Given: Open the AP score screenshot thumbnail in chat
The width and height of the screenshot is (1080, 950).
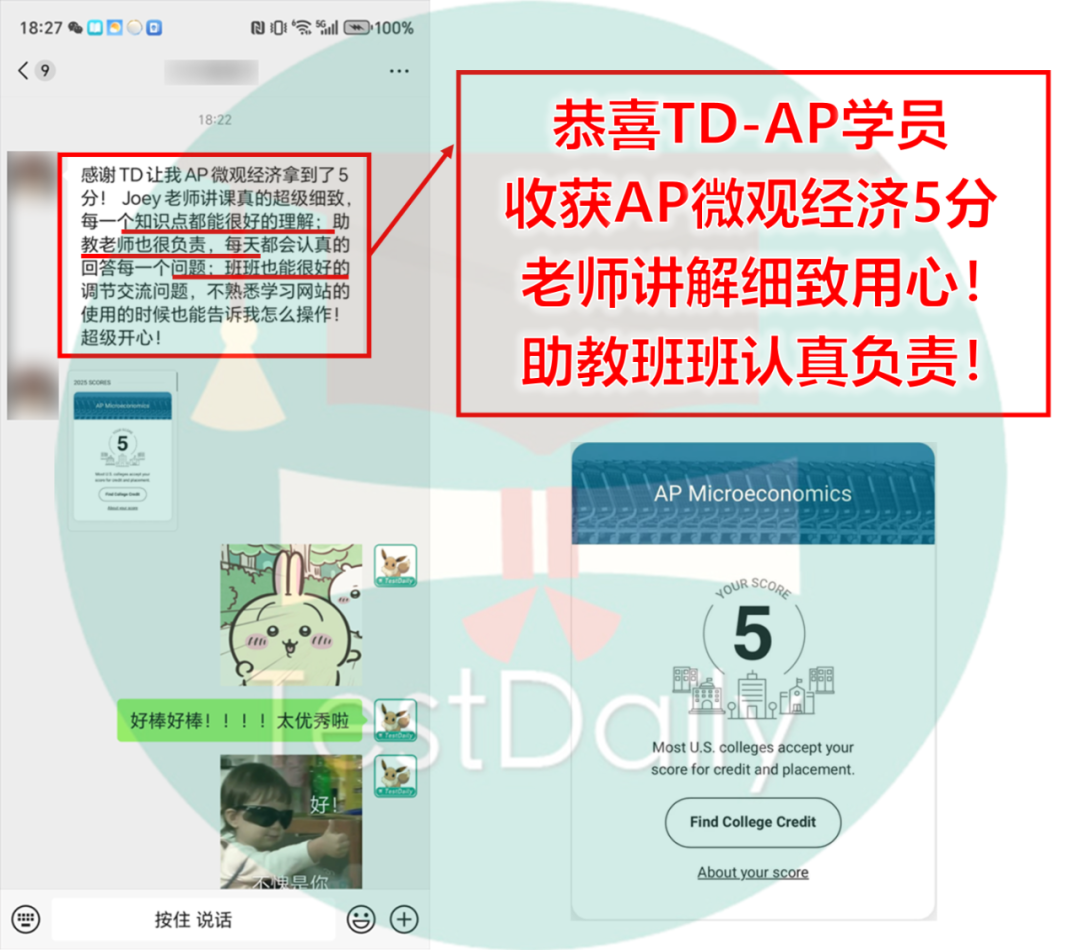Looking at the screenshot, I should click(x=123, y=451).
